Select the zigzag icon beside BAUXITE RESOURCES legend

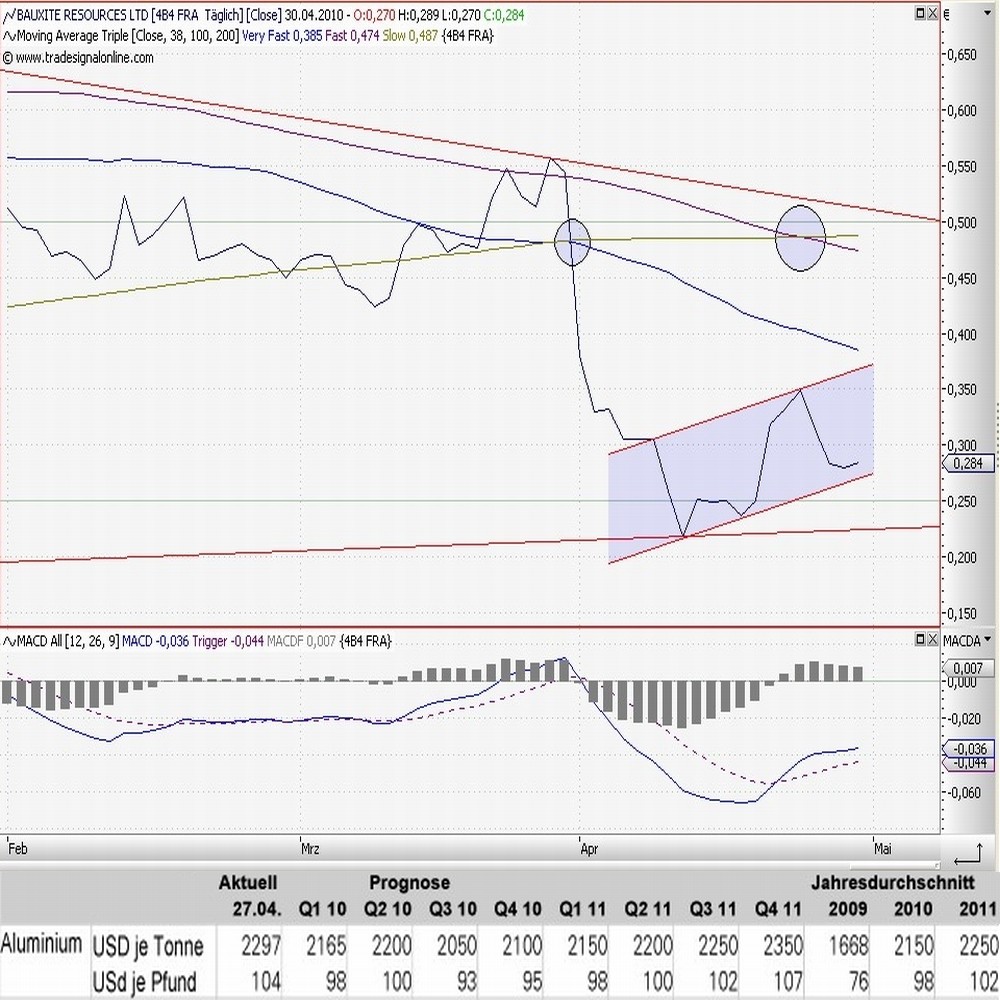point(9,14)
